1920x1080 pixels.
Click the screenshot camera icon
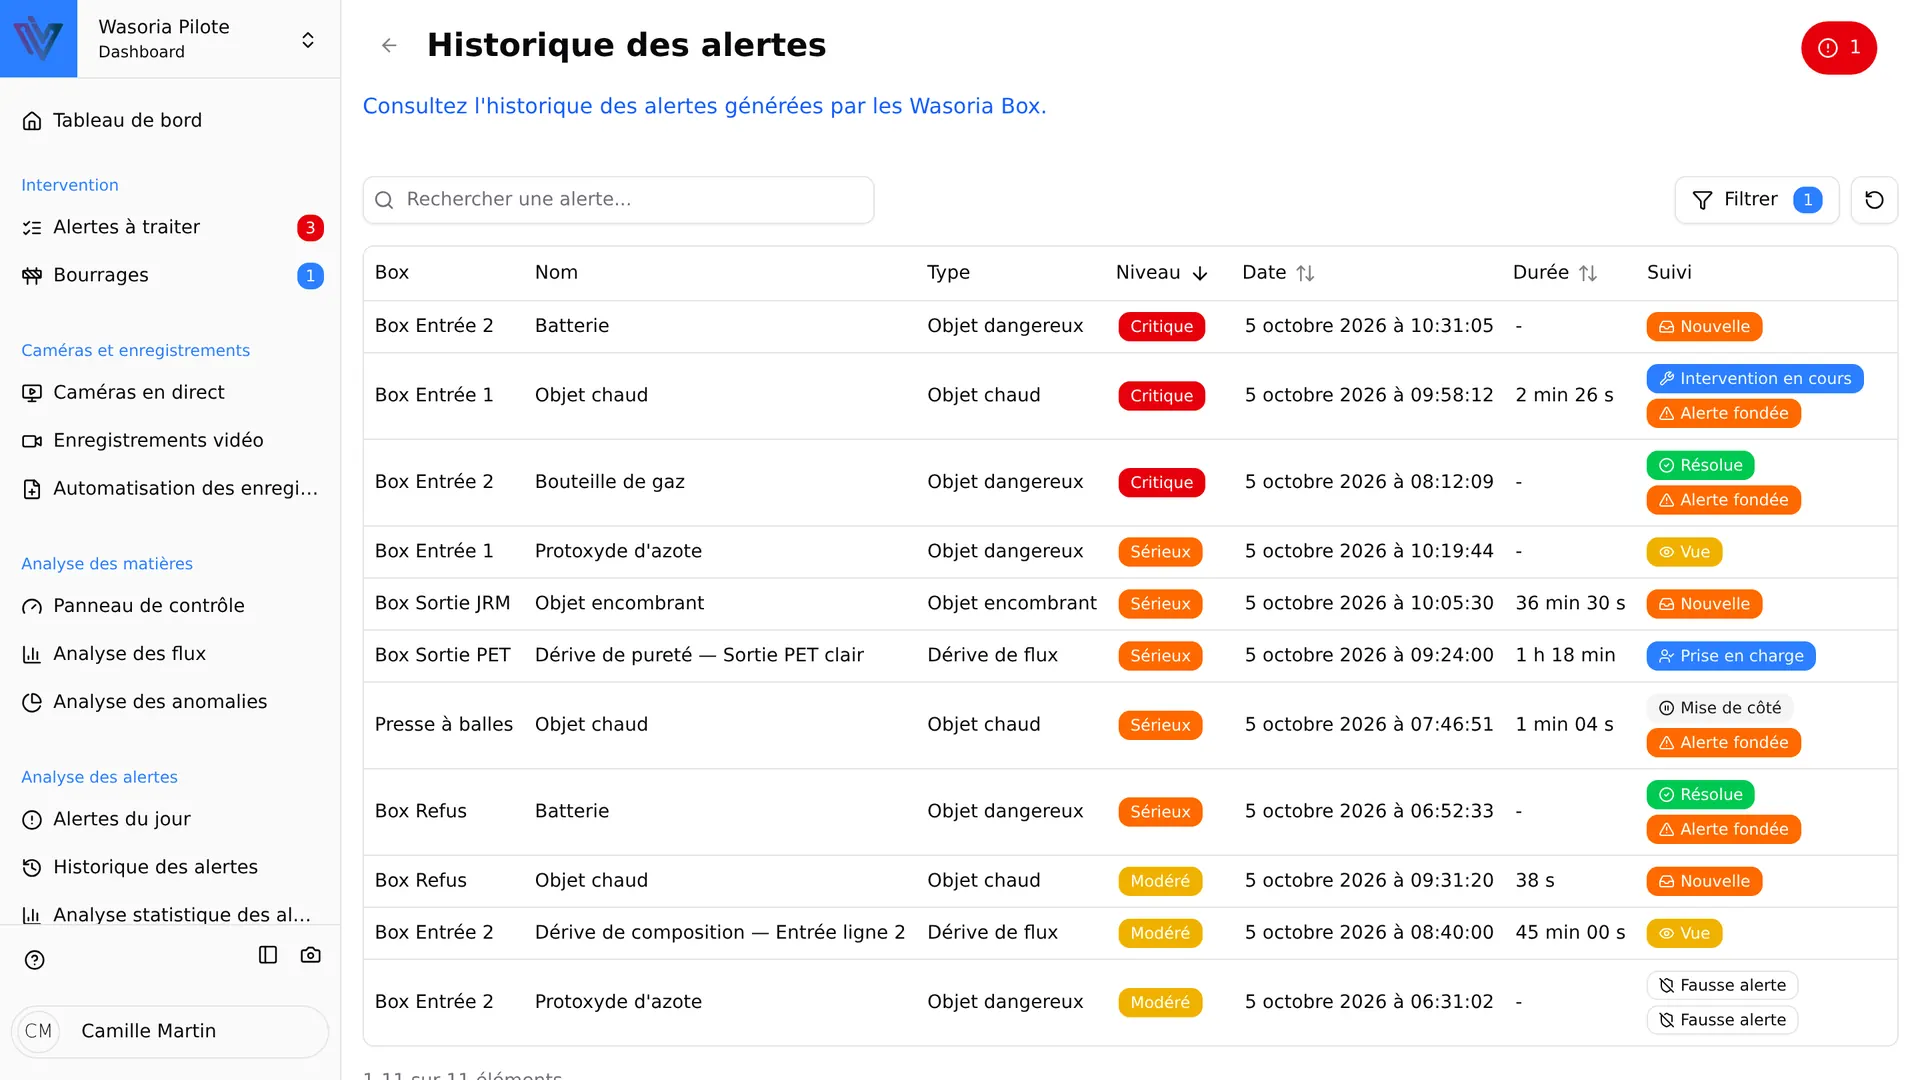(311, 955)
